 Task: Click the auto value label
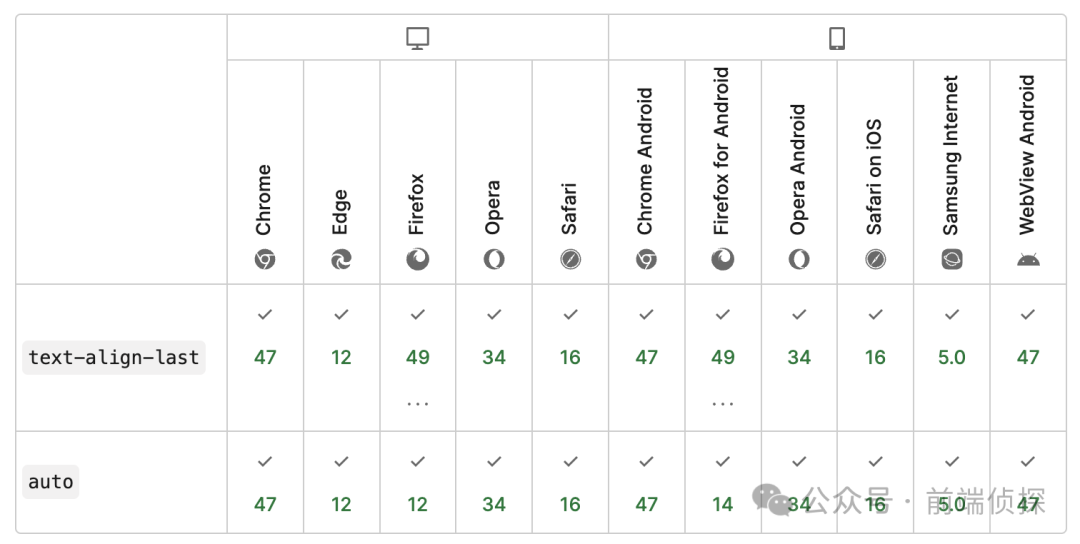[51, 482]
